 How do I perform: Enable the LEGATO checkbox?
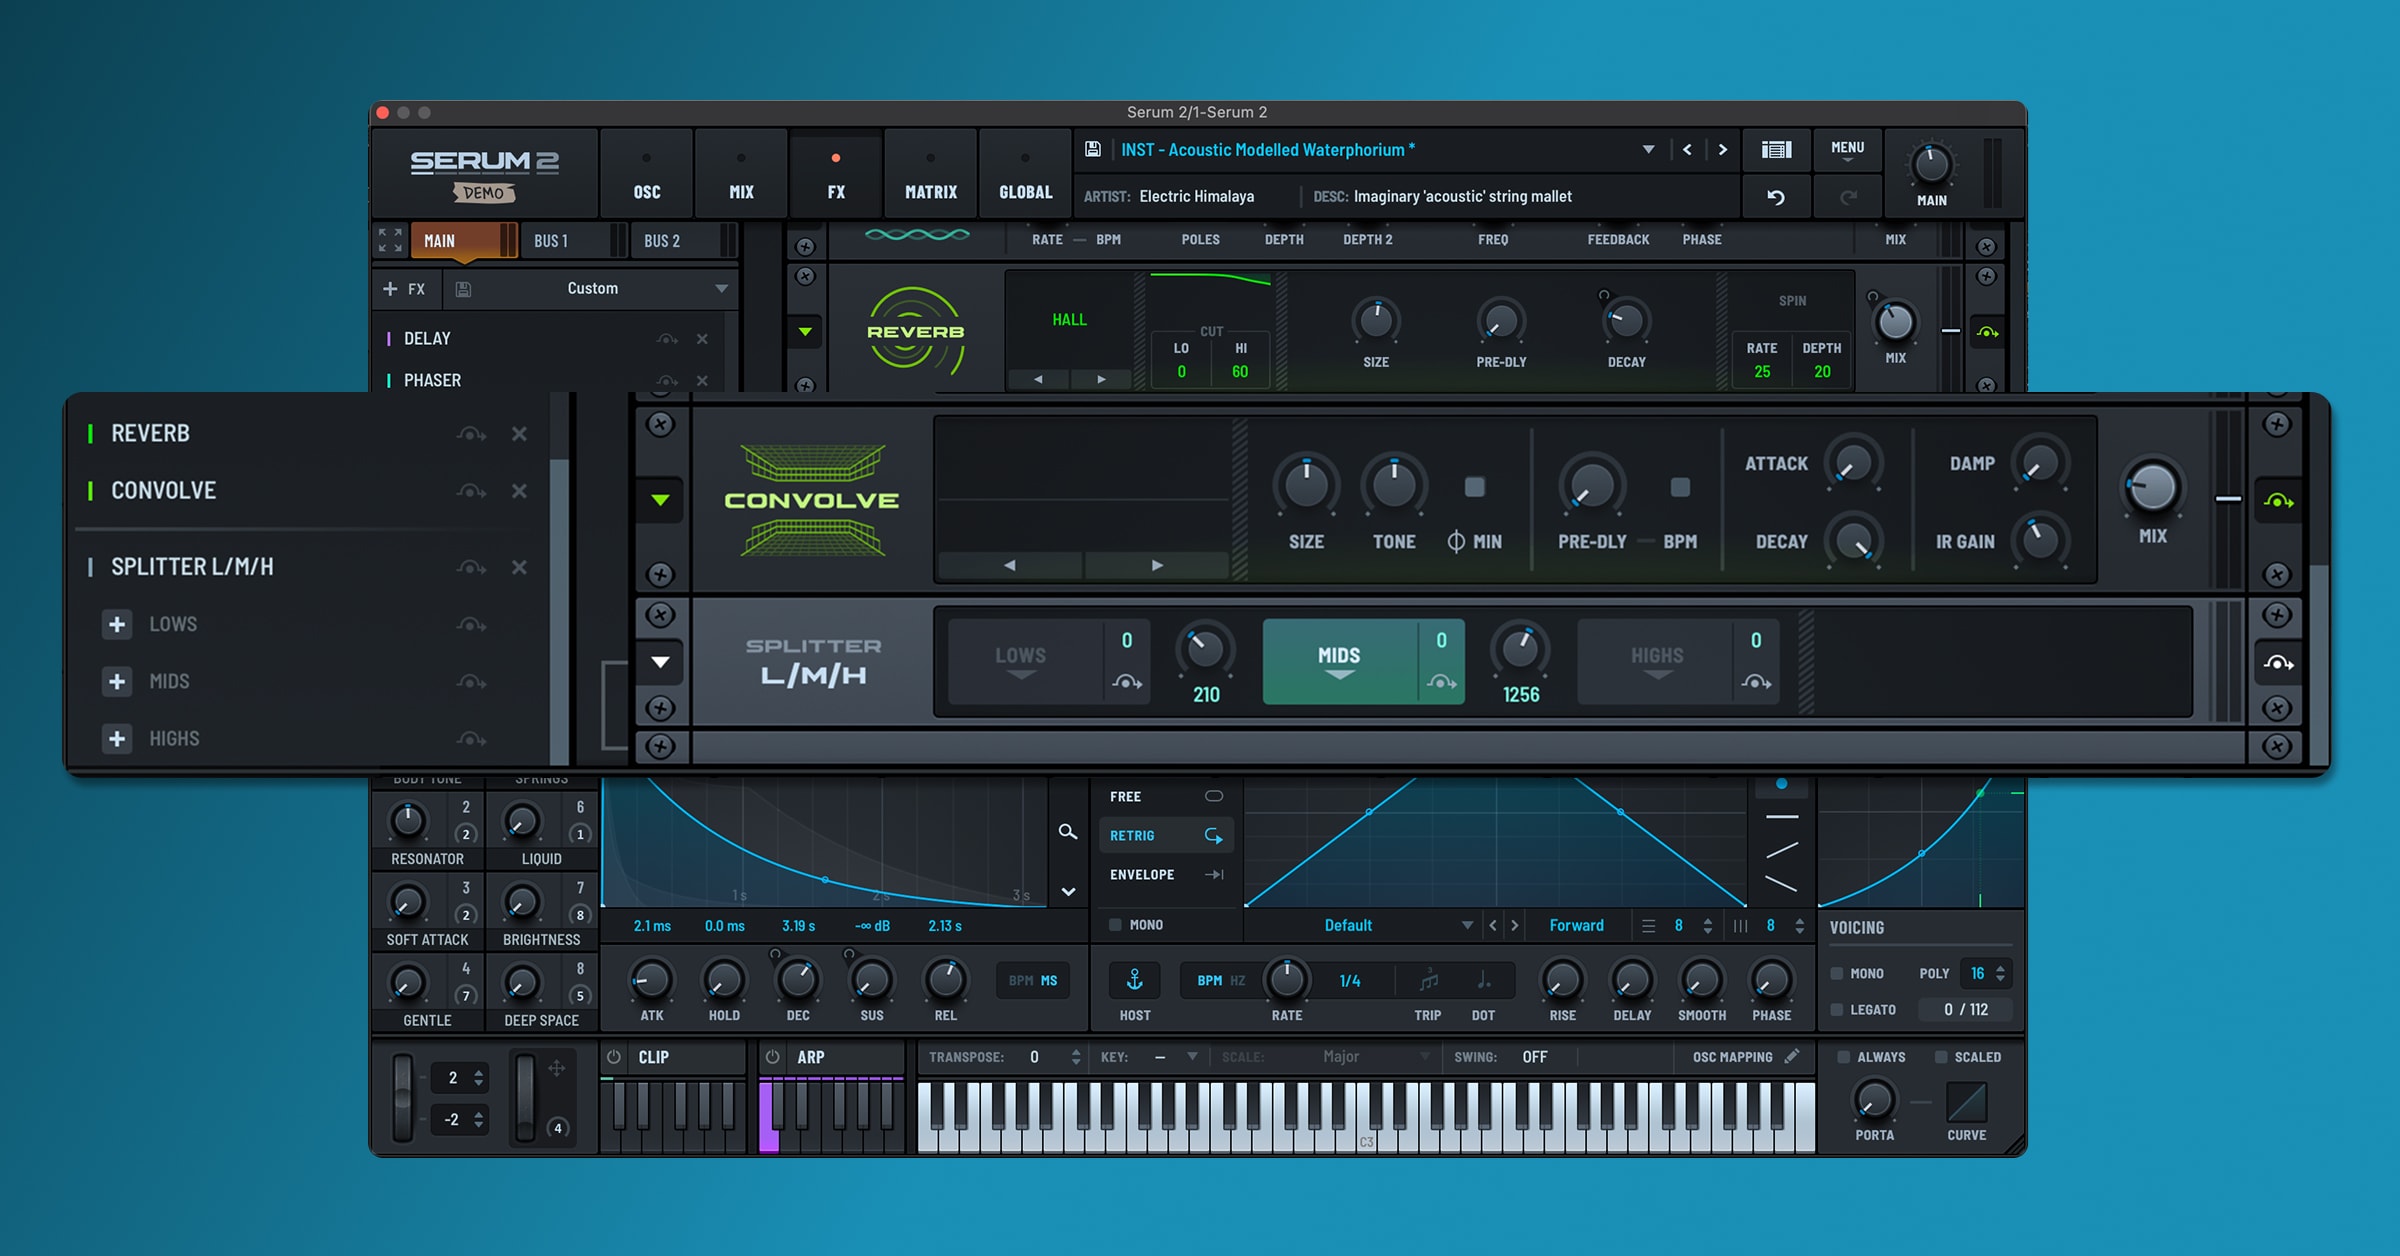point(1837,1010)
